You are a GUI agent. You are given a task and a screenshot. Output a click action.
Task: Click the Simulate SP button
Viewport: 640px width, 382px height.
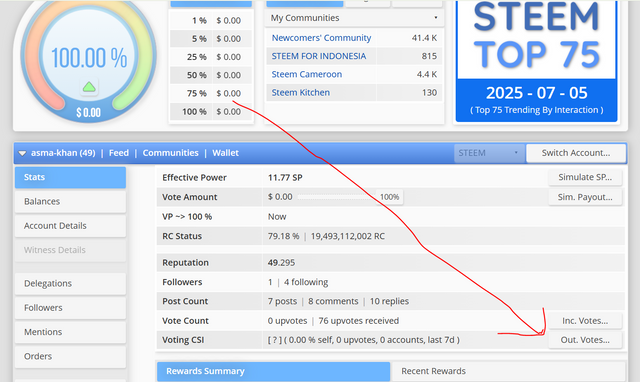tap(585, 177)
